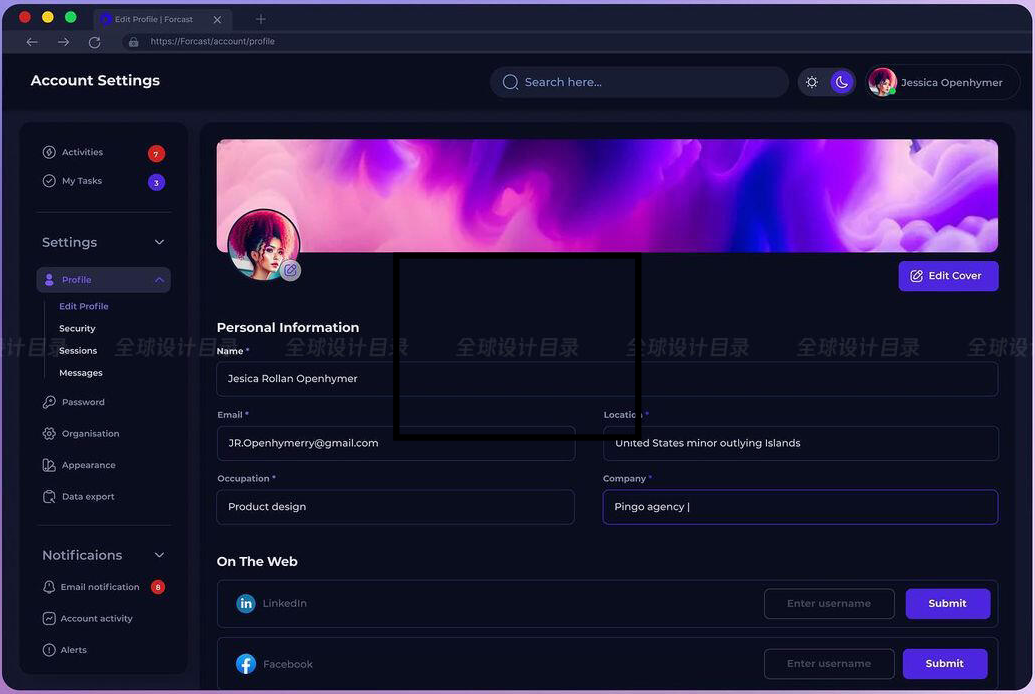Click the Password key icon

pyautogui.click(x=49, y=401)
